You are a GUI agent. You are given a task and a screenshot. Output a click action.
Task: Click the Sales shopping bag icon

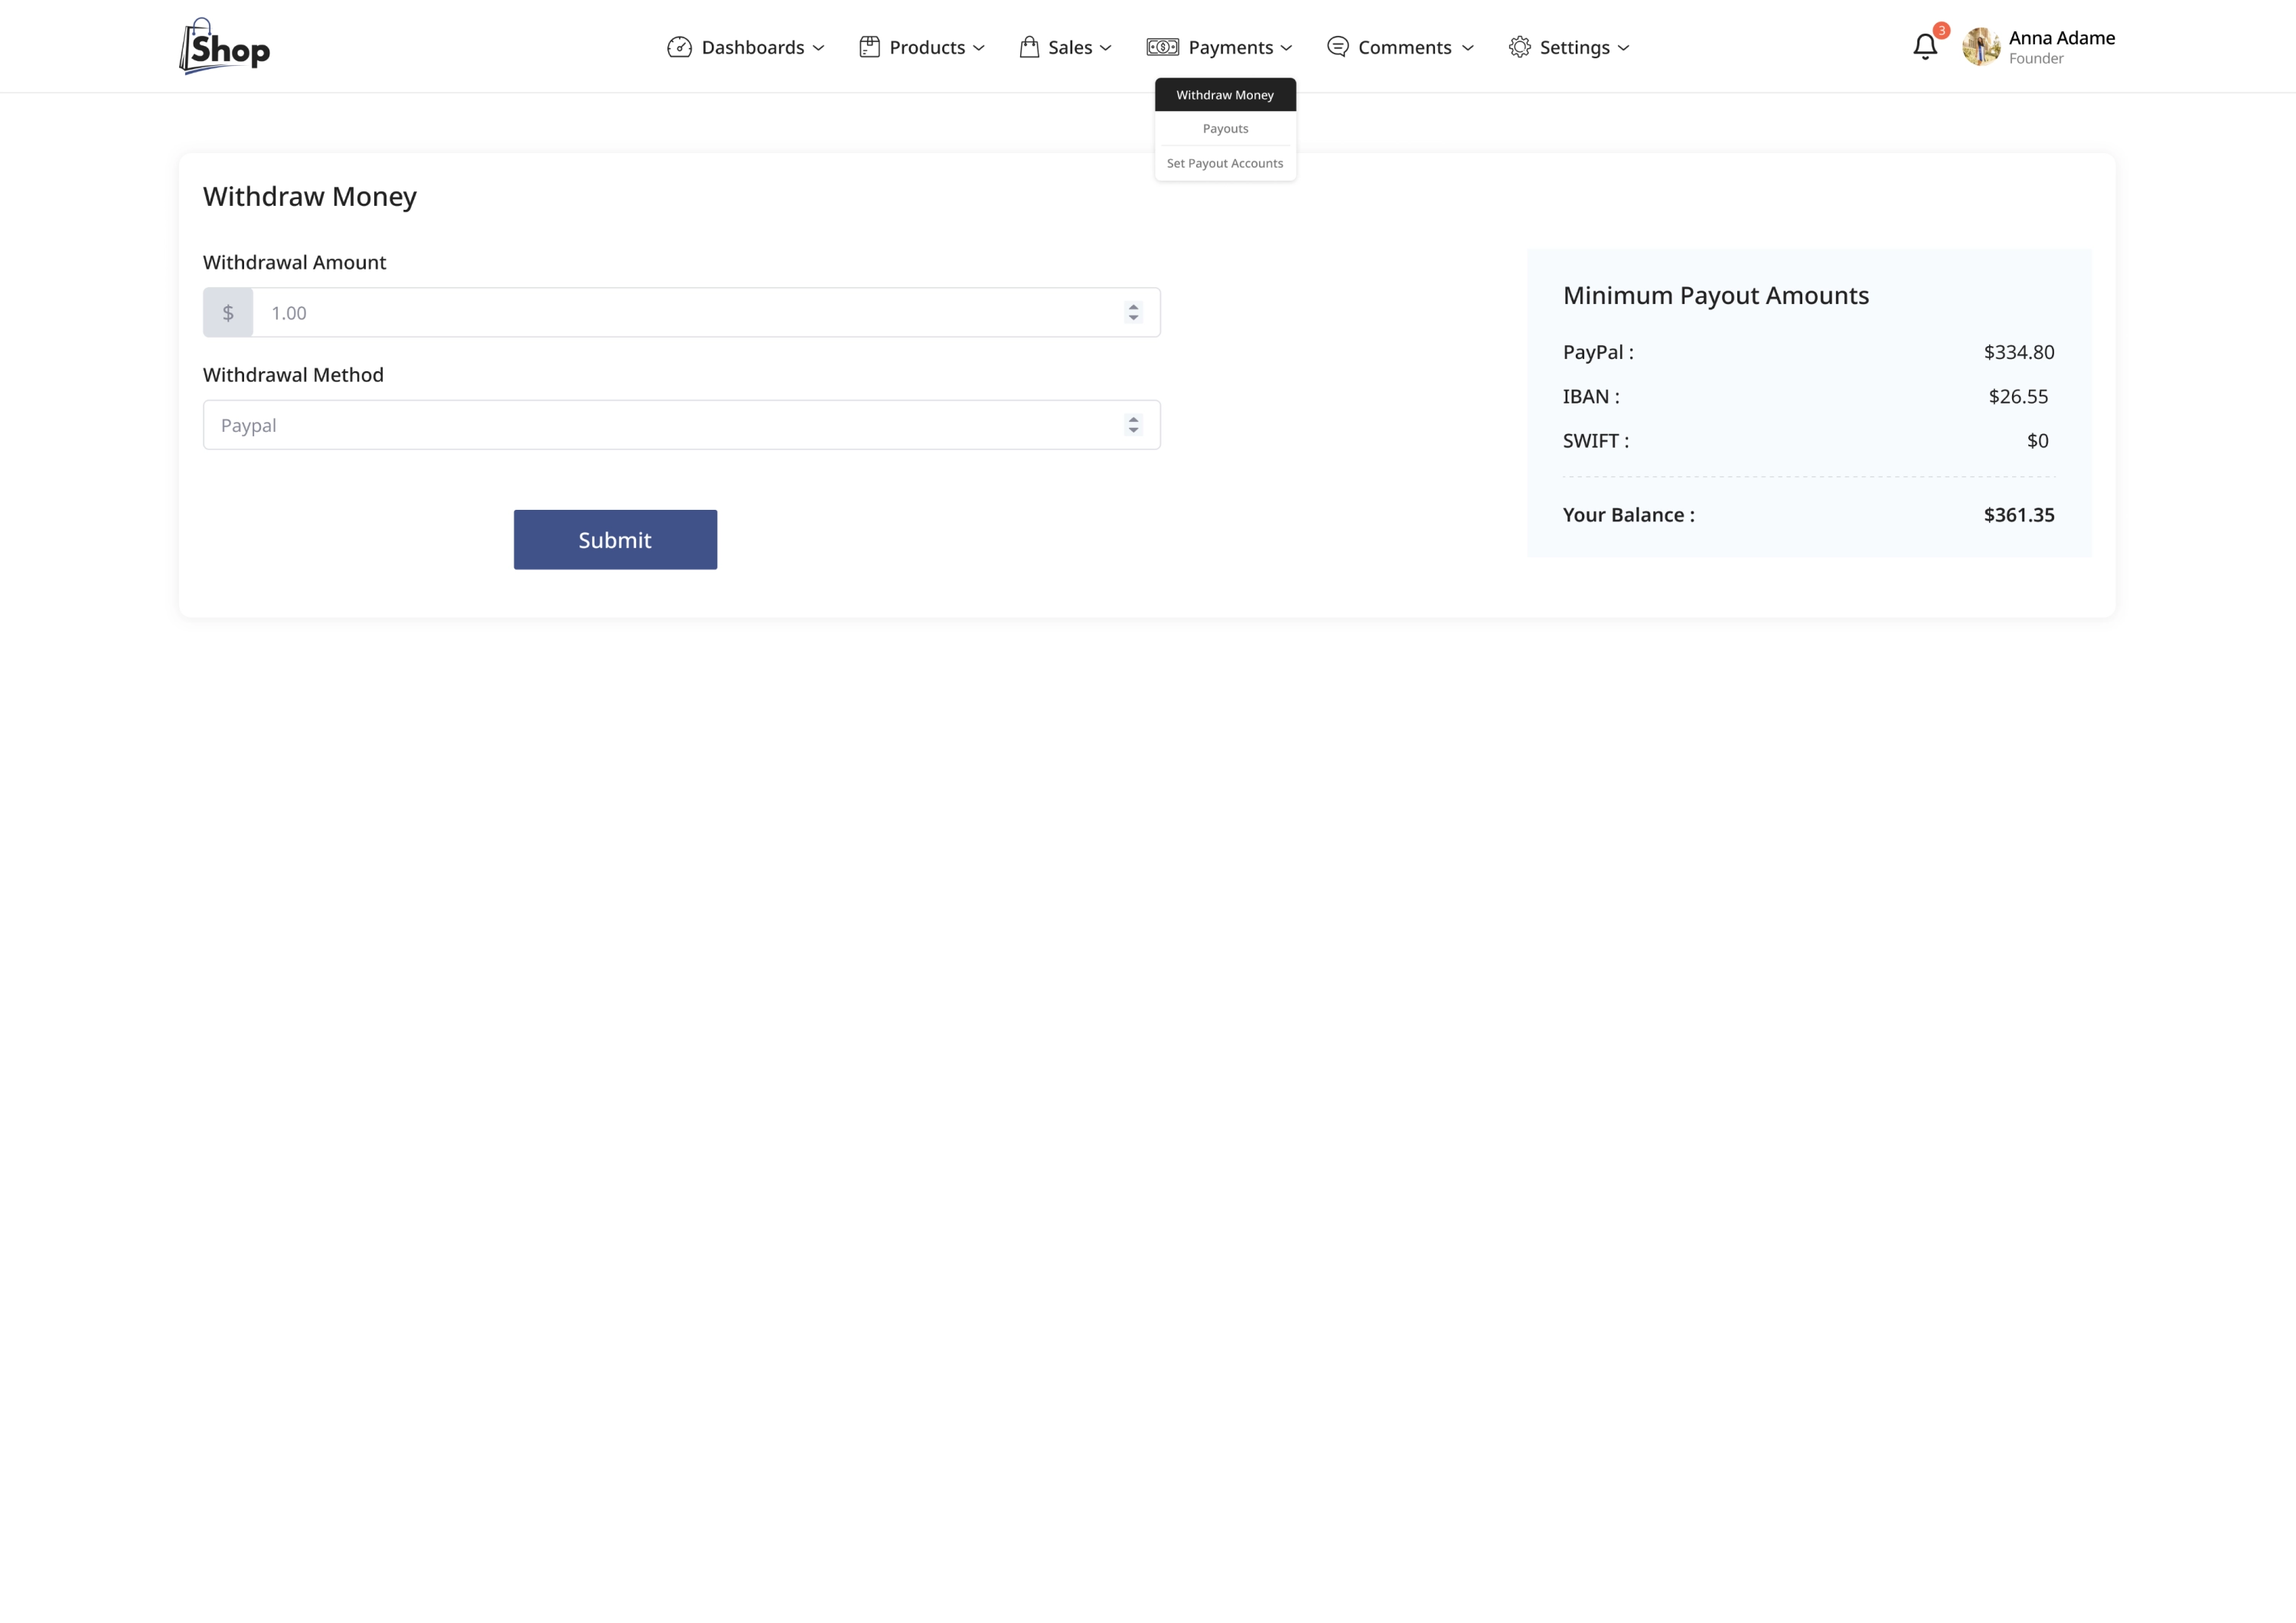[1030, 46]
